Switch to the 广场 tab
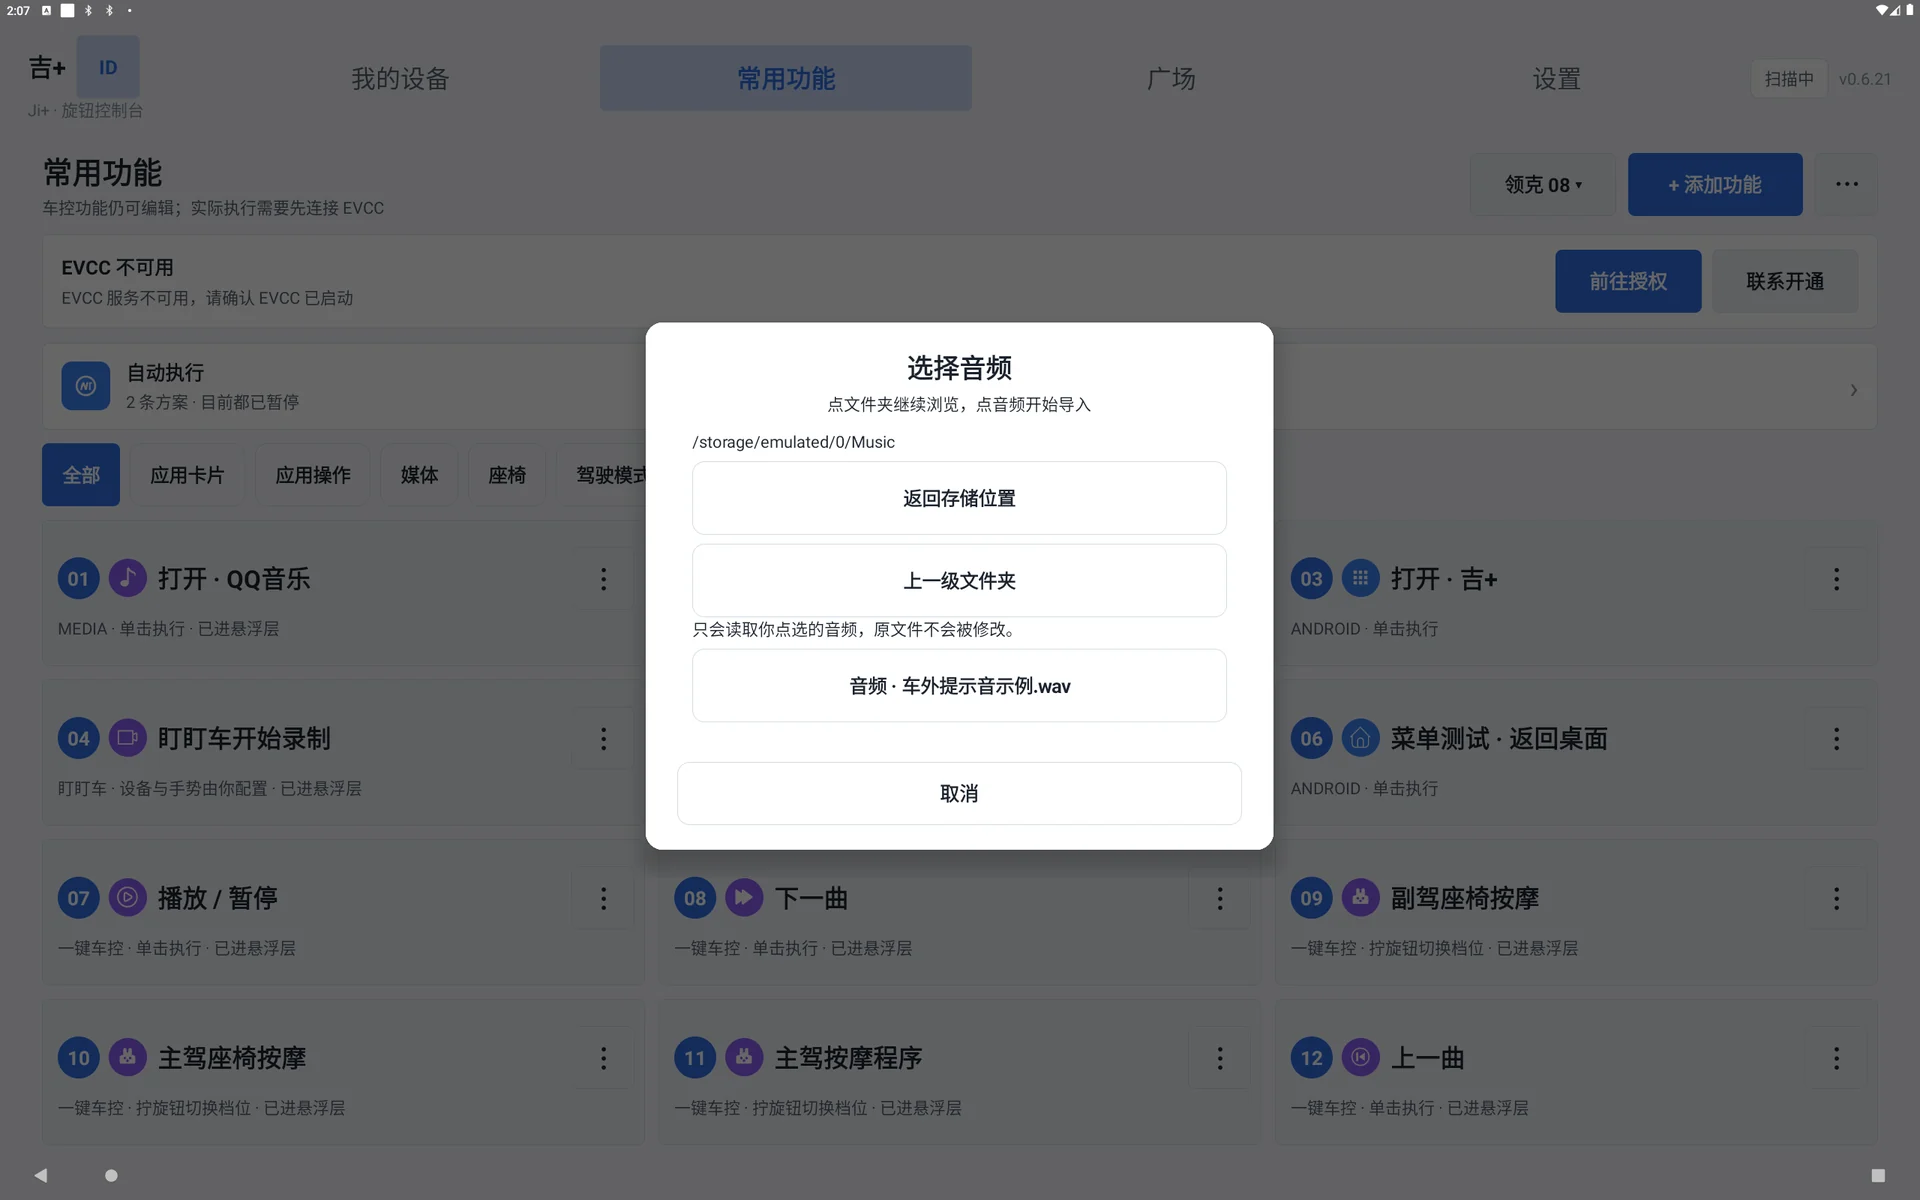Screen dimensions: 1920x1200 (x=1171, y=78)
